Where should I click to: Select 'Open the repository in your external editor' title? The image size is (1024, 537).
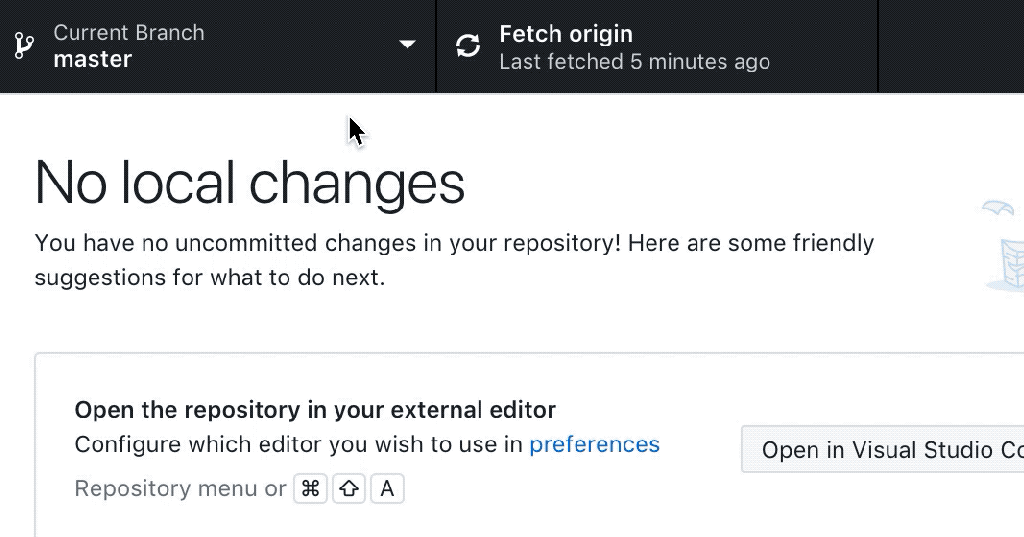click(315, 410)
